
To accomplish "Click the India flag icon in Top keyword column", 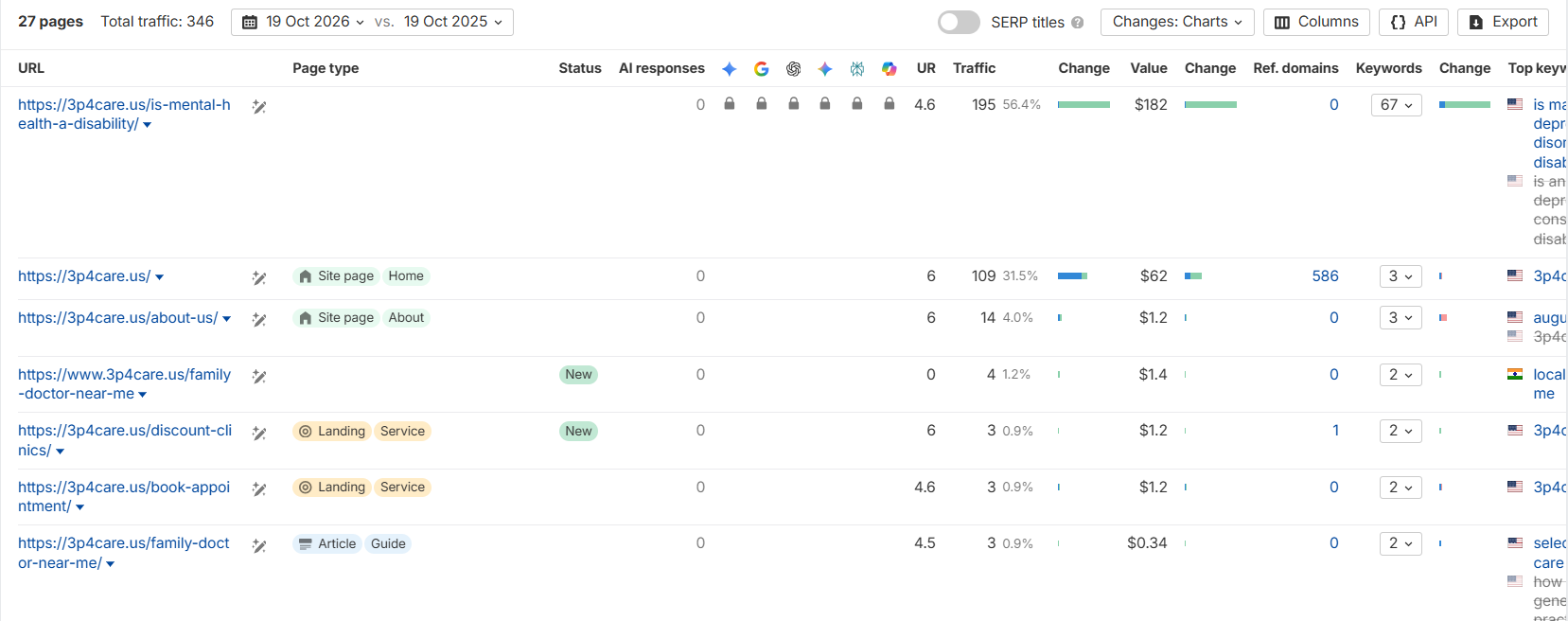I will click(1515, 374).
